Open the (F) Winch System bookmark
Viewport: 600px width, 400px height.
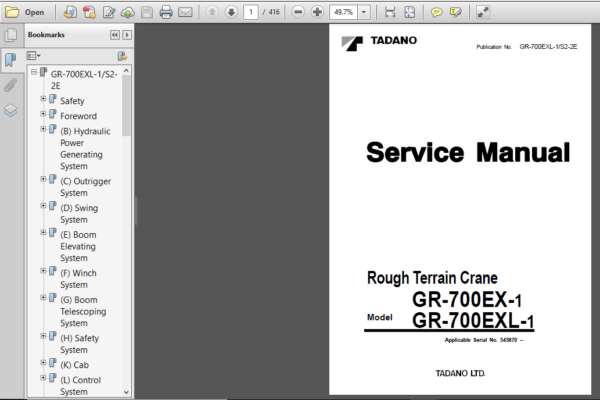click(x=78, y=279)
